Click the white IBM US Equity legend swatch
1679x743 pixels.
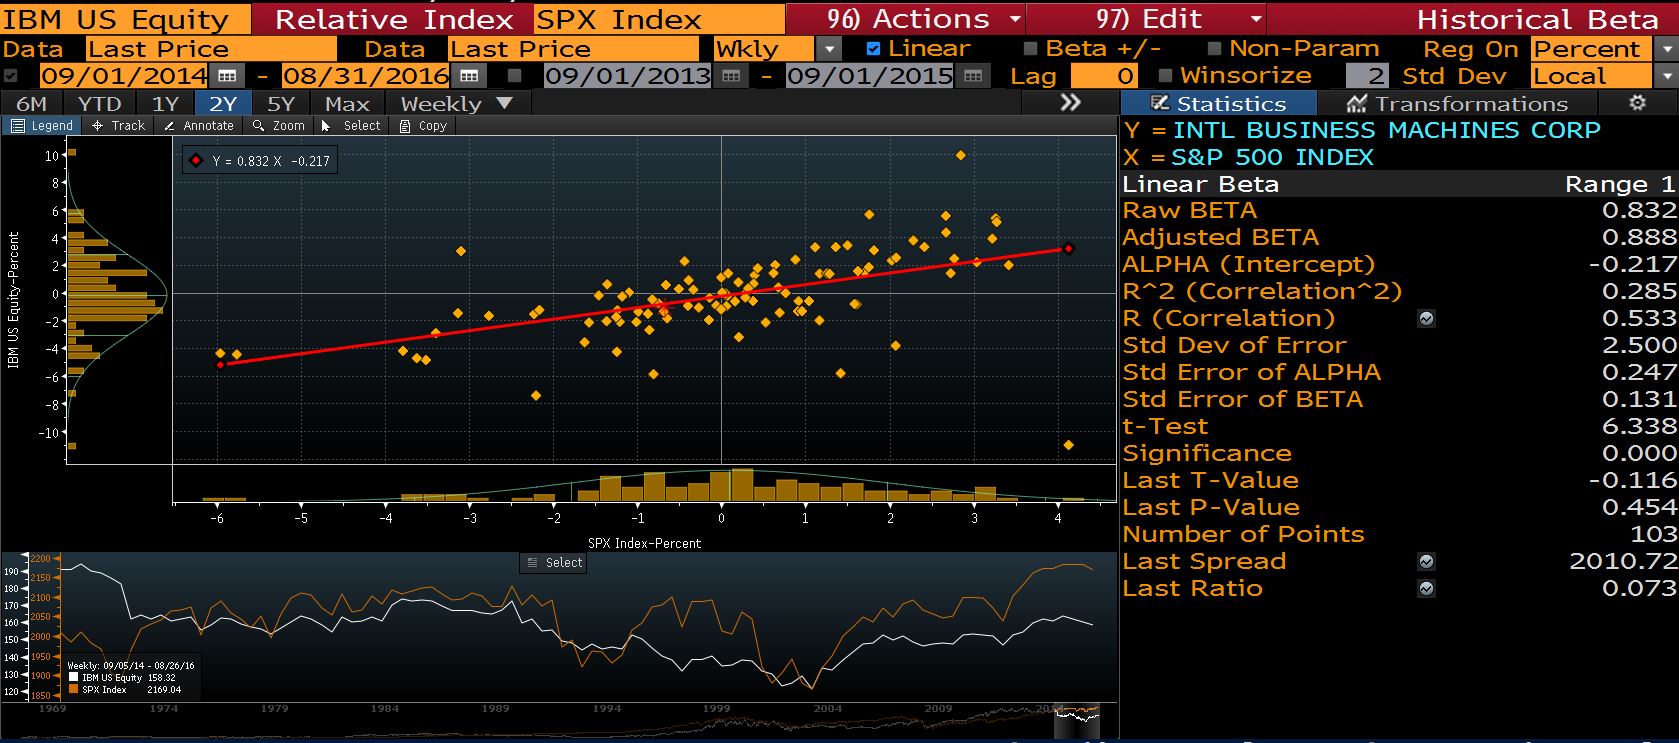pyautogui.click(x=73, y=678)
